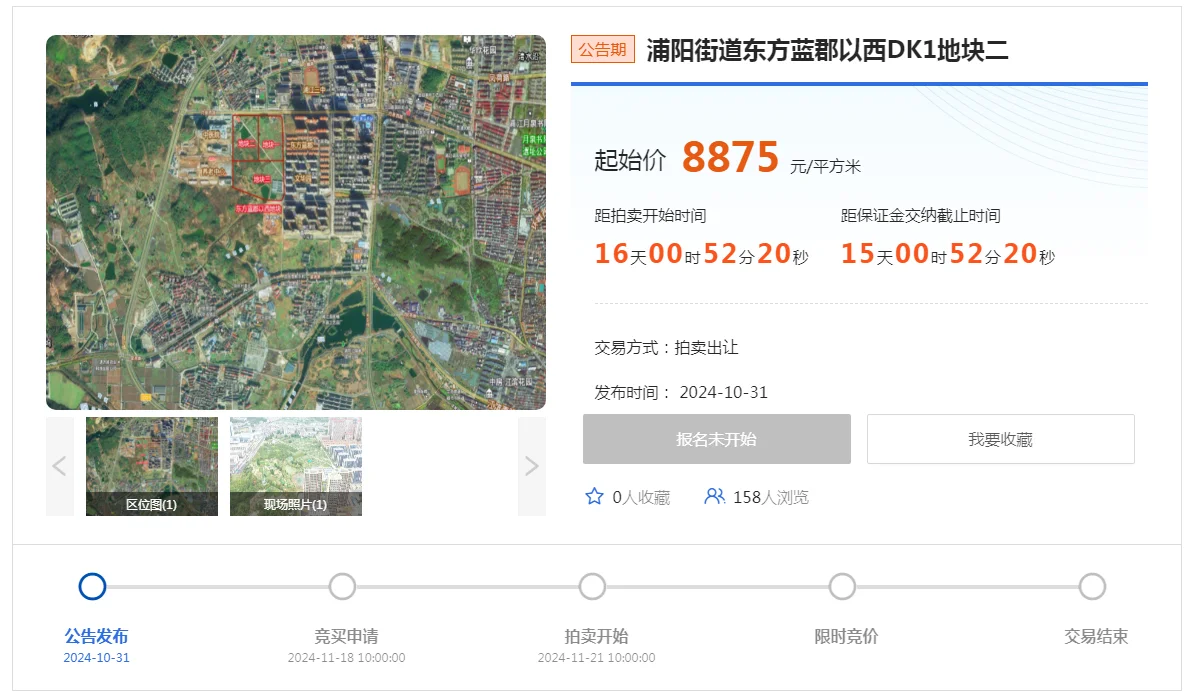Click the 限时竞价 timeline circle
Screen dimensions: 1189x698
pyautogui.click(x=842, y=586)
